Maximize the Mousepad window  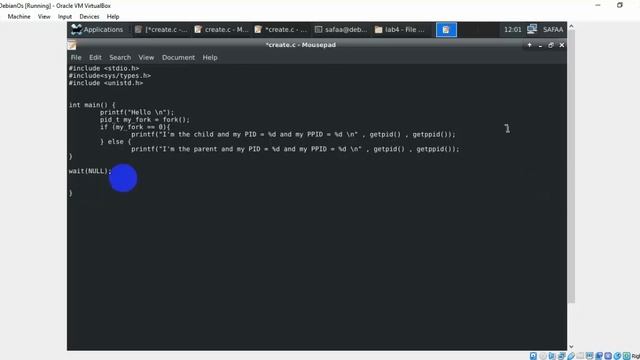click(551, 45)
